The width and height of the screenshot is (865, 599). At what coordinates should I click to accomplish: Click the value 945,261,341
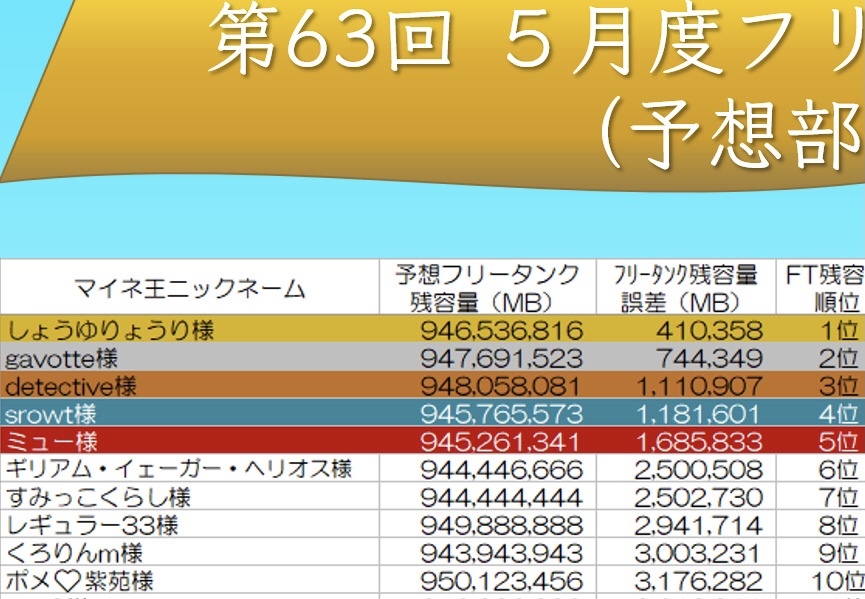(x=500, y=442)
